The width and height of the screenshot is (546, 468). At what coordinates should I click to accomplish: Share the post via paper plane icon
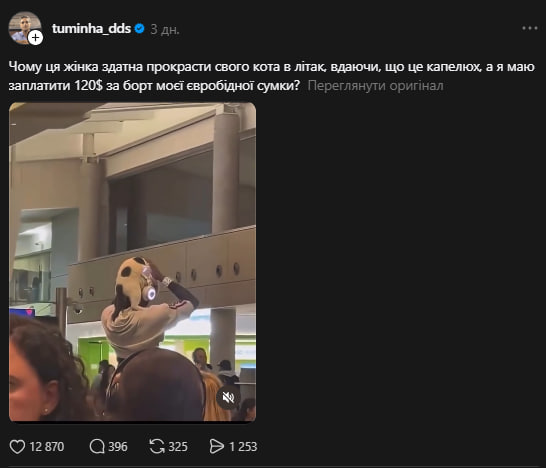pos(217,446)
